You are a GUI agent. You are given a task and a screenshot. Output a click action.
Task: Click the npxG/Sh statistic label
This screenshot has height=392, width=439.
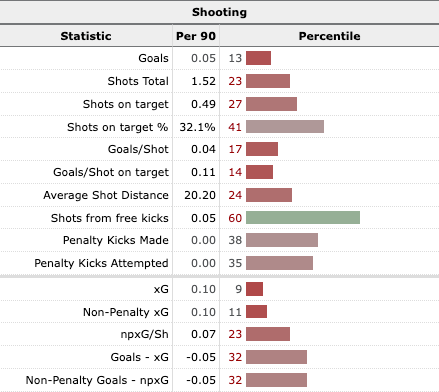(x=144, y=334)
